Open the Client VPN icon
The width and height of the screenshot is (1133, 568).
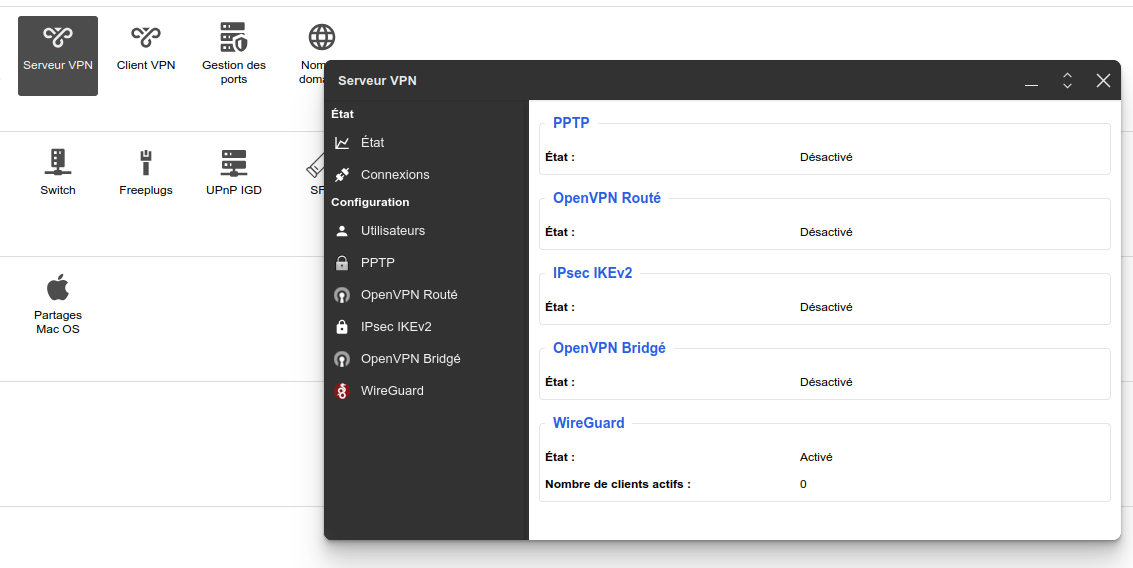pyautogui.click(x=146, y=48)
